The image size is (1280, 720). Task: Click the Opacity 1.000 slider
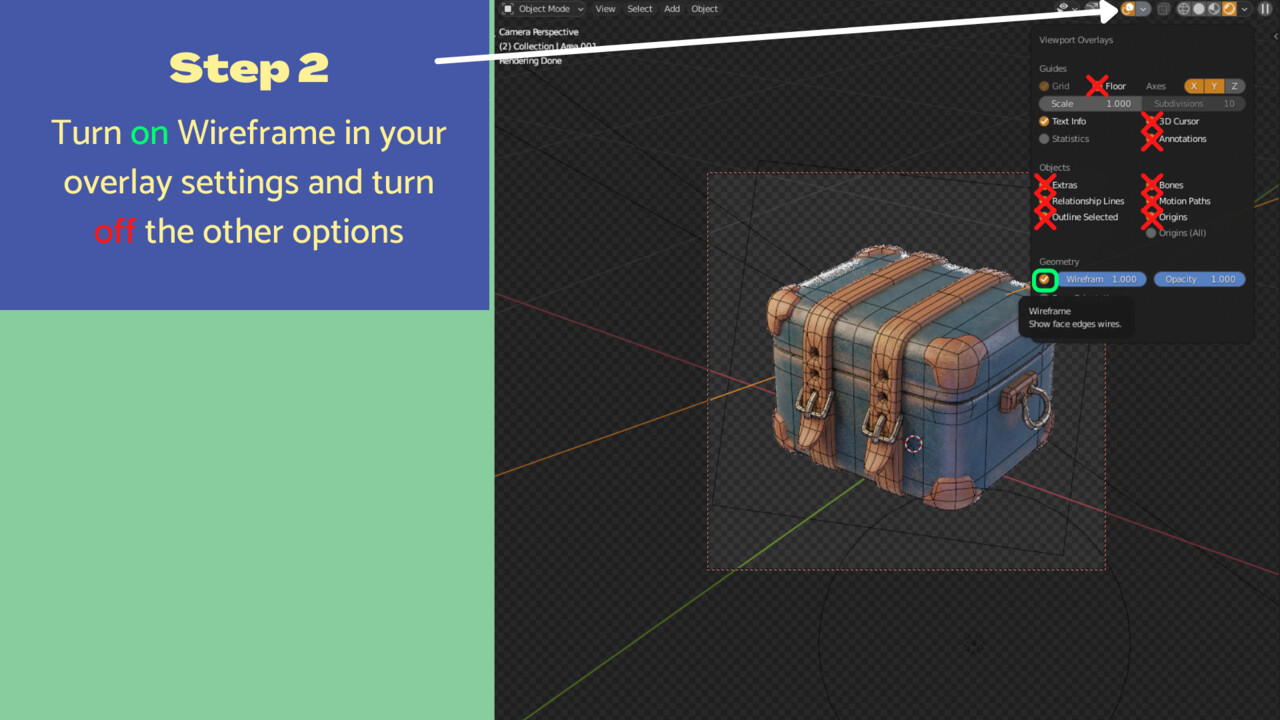[x=1200, y=280]
